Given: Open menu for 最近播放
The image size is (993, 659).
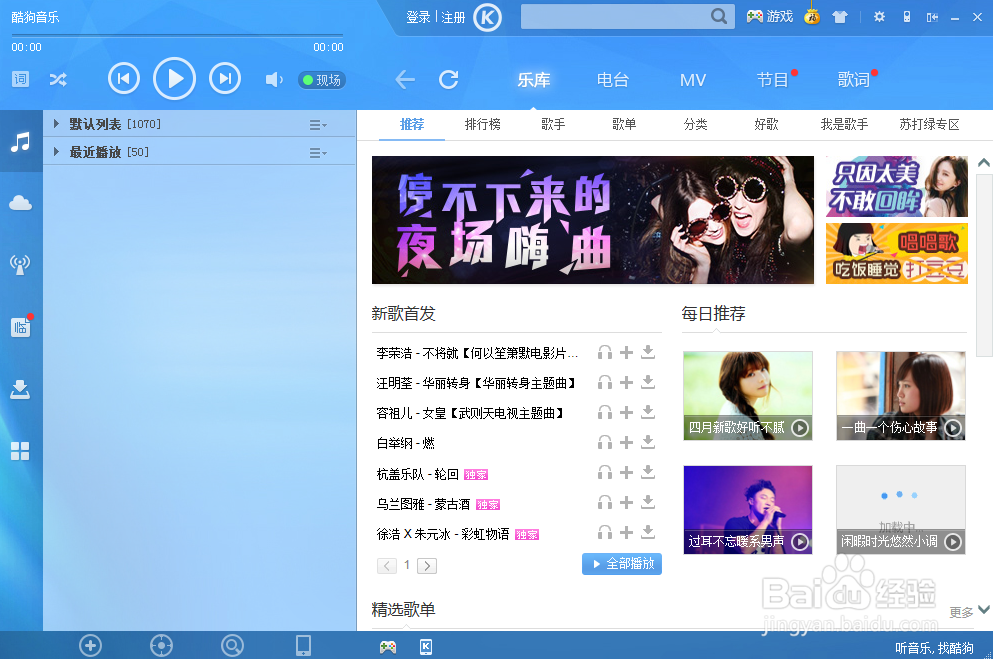Looking at the screenshot, I should 318,153.
